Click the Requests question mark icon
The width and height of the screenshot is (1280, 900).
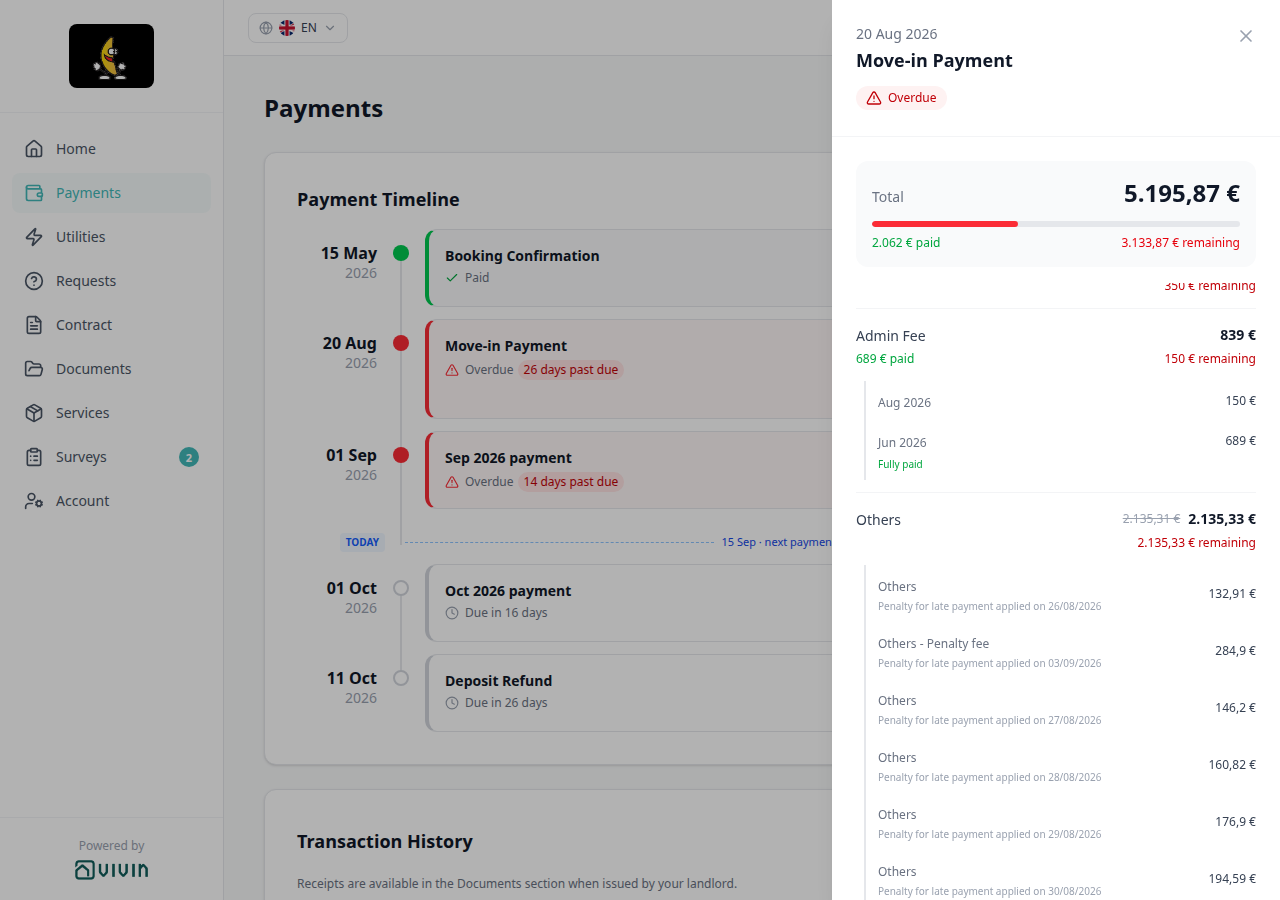coord(34,281)
